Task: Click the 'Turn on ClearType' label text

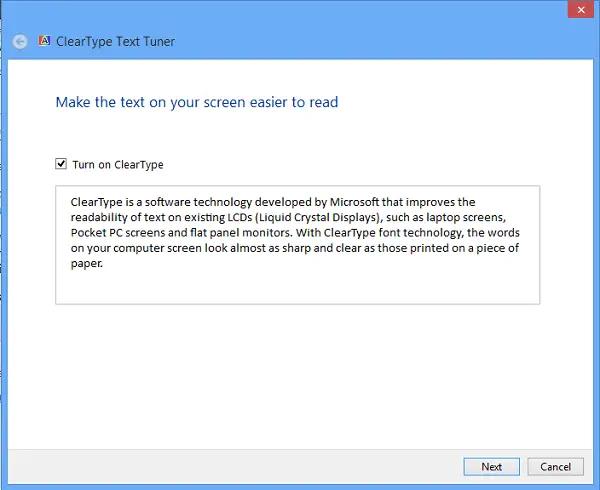Action: click(x=118, y=164)
